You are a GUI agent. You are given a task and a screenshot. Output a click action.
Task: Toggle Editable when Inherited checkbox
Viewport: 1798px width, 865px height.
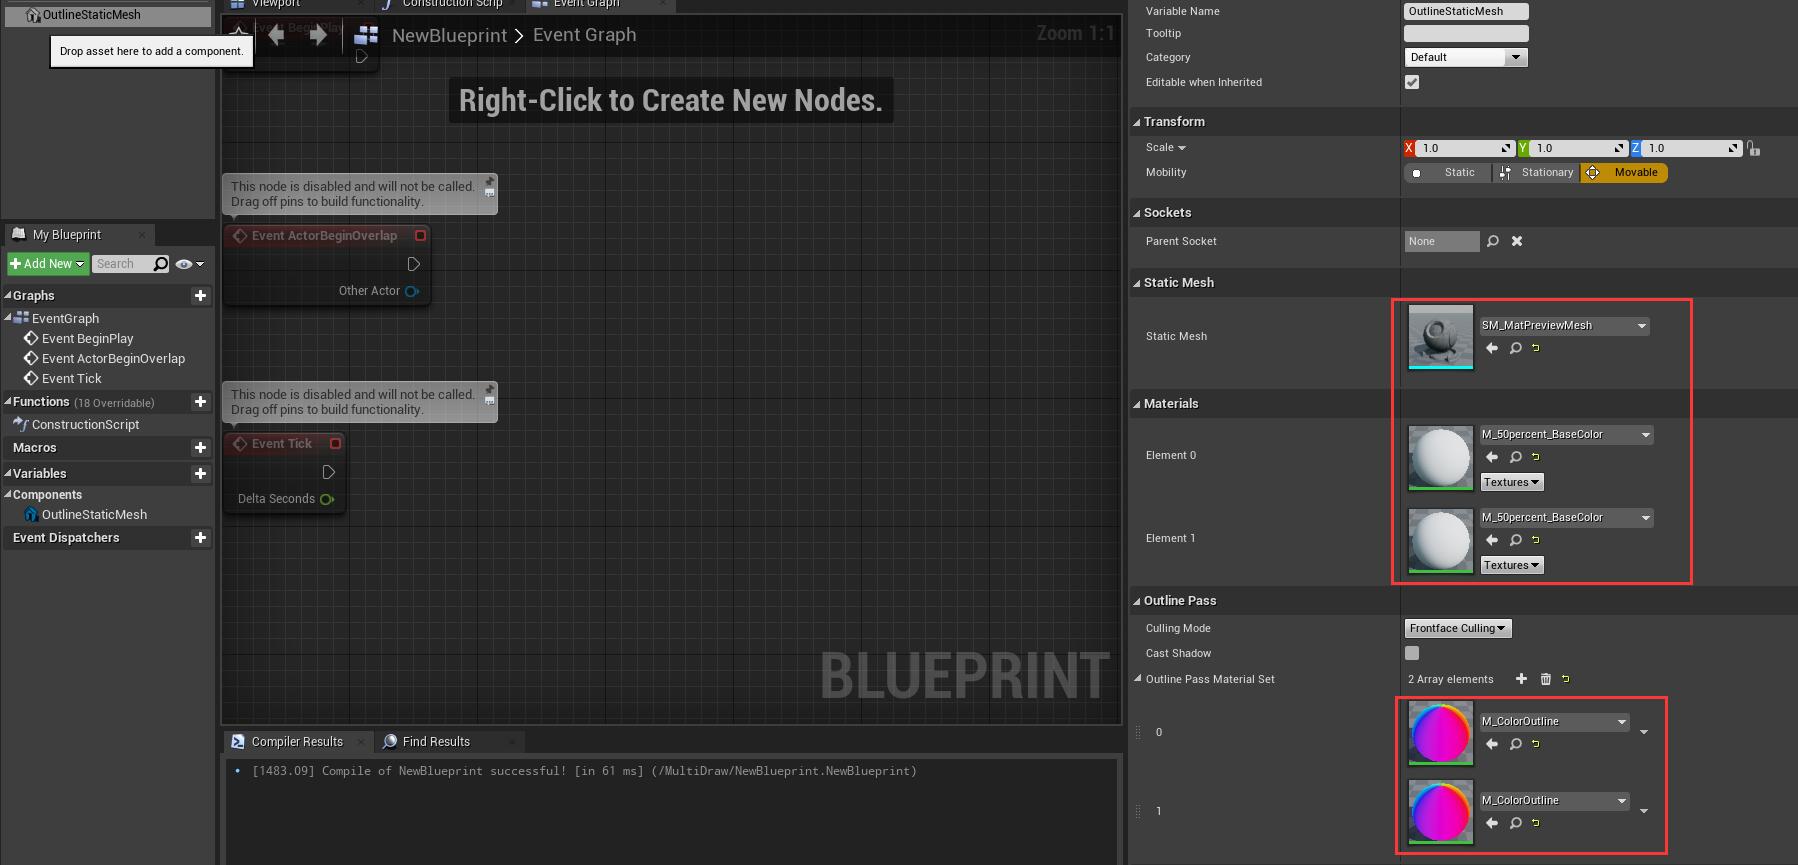[x=1412, y=82]
